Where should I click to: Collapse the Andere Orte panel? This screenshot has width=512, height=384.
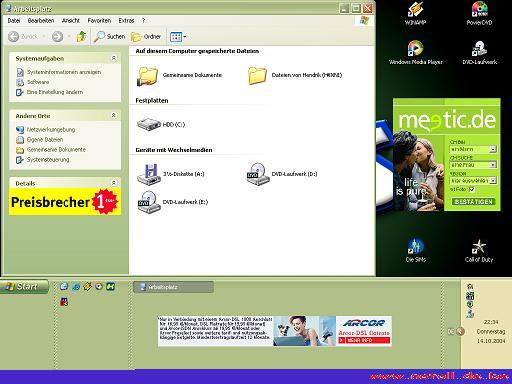(x=114, y=115)
